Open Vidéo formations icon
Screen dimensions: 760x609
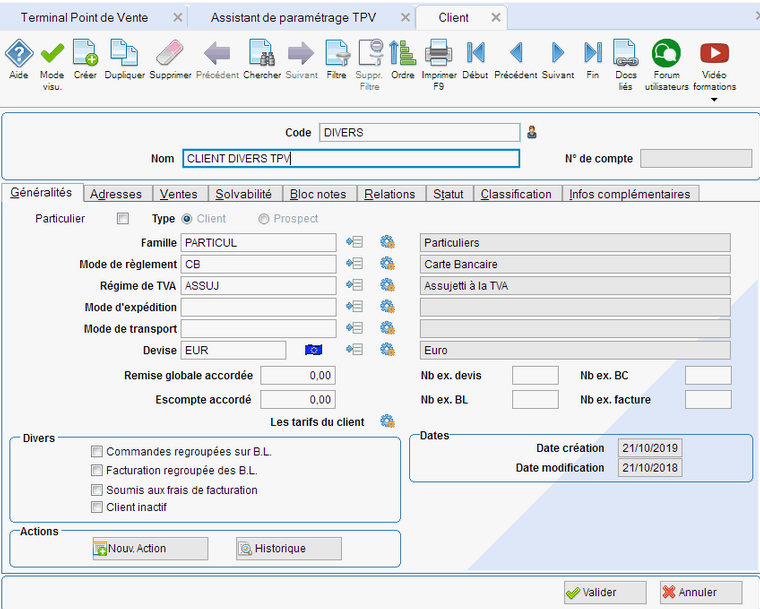(714, 53)
